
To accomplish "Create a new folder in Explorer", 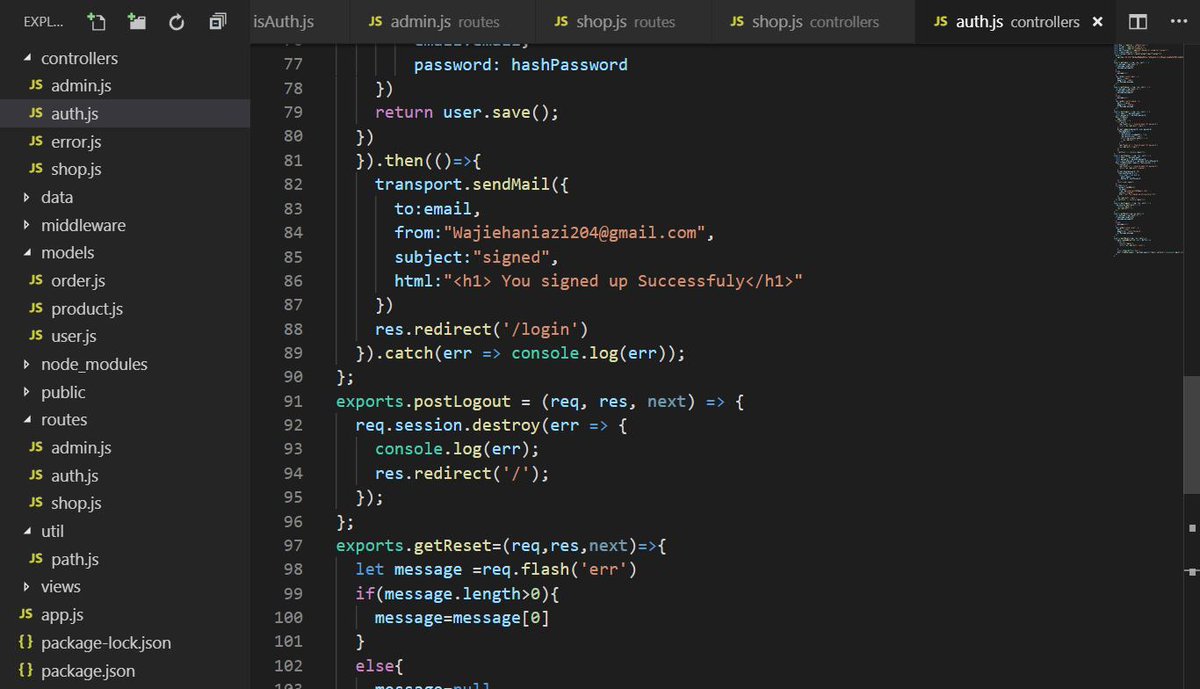I will 136,21.
